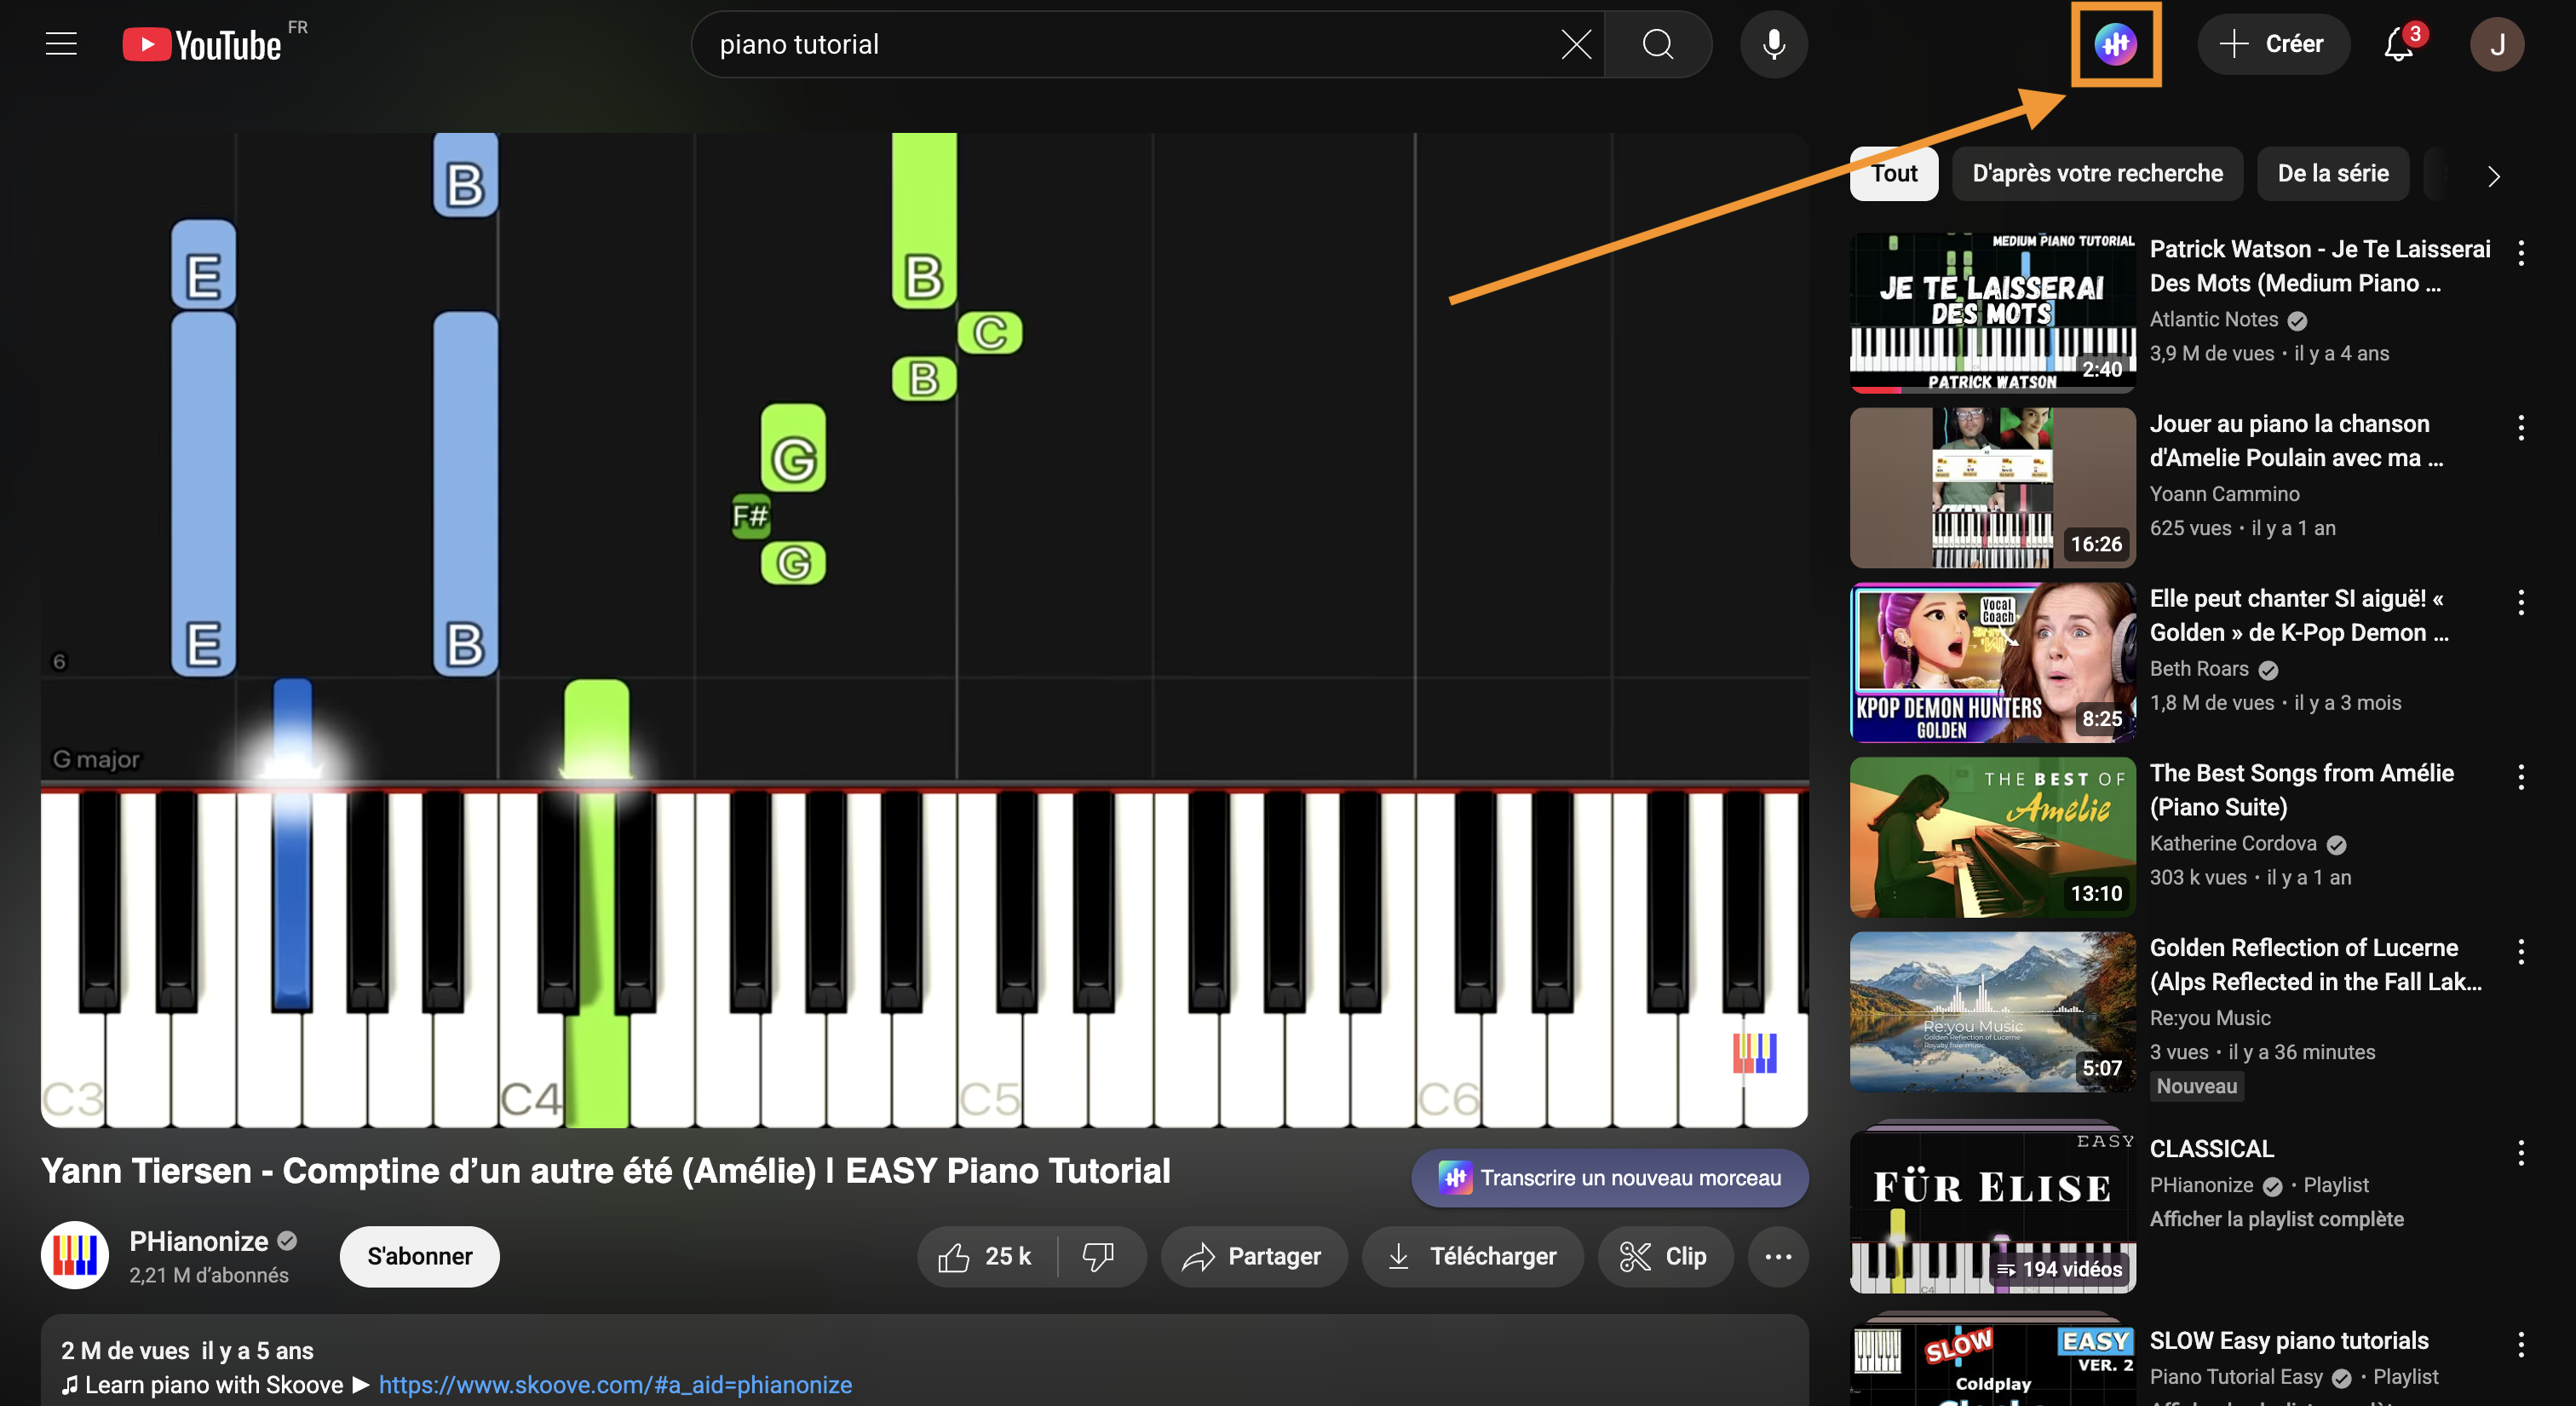This screenshot has height=1406, width=2576.
Task: Open more actions ellipsis below video
Action: pos(1777,1256)
